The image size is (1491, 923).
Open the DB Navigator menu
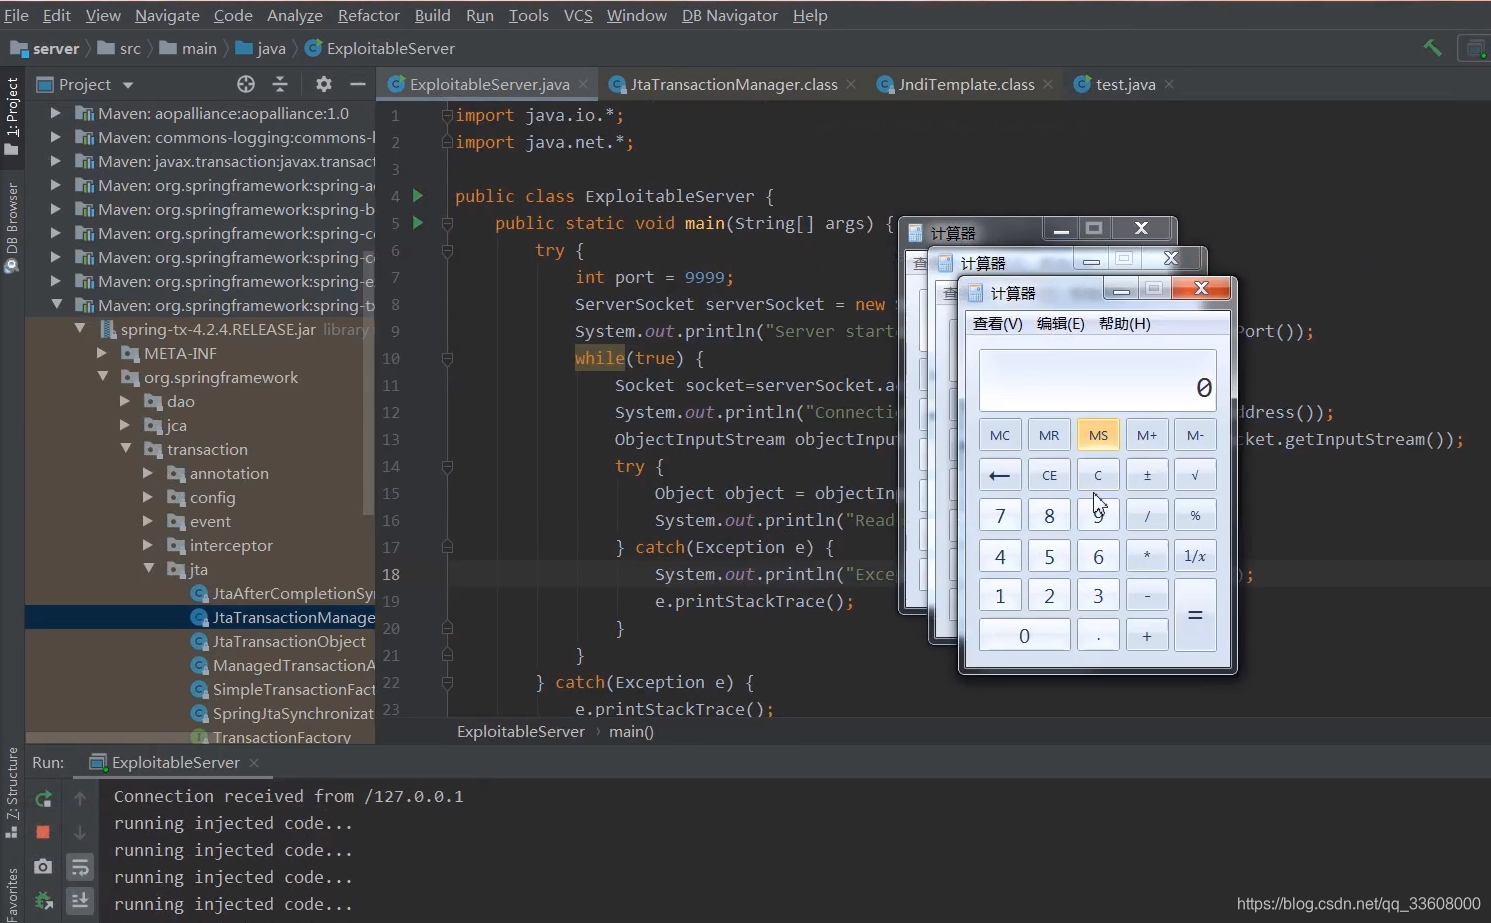pyautogui.click(x=729, y=15)
